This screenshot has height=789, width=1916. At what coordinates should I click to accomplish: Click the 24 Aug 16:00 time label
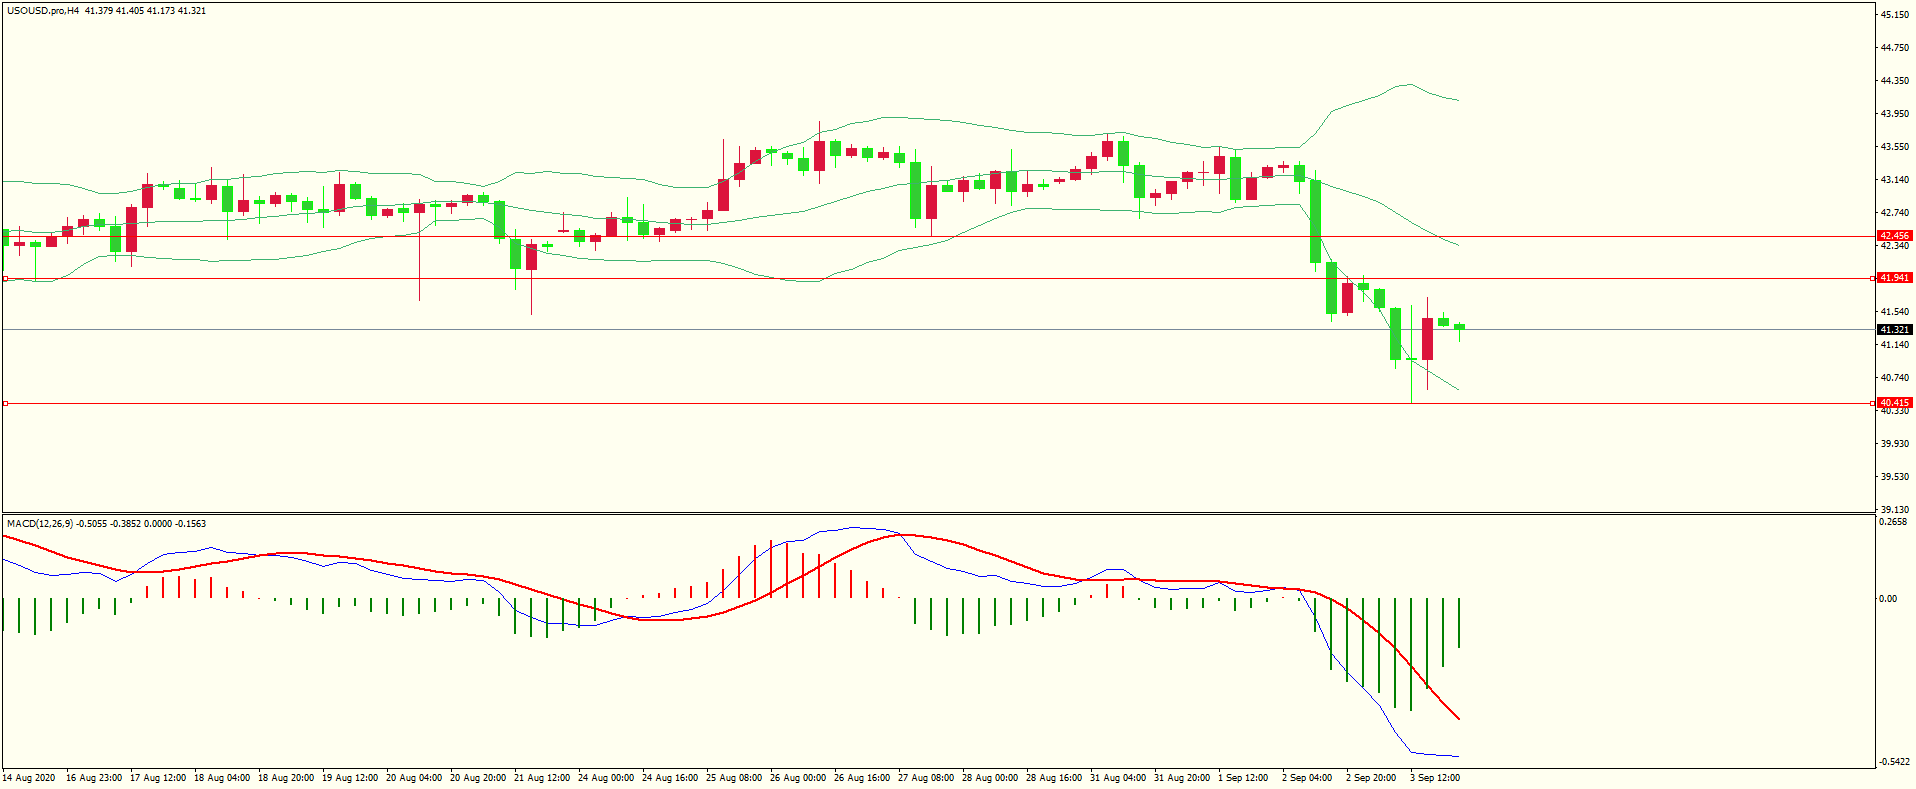pyautogui.click(x=670, y=778)
